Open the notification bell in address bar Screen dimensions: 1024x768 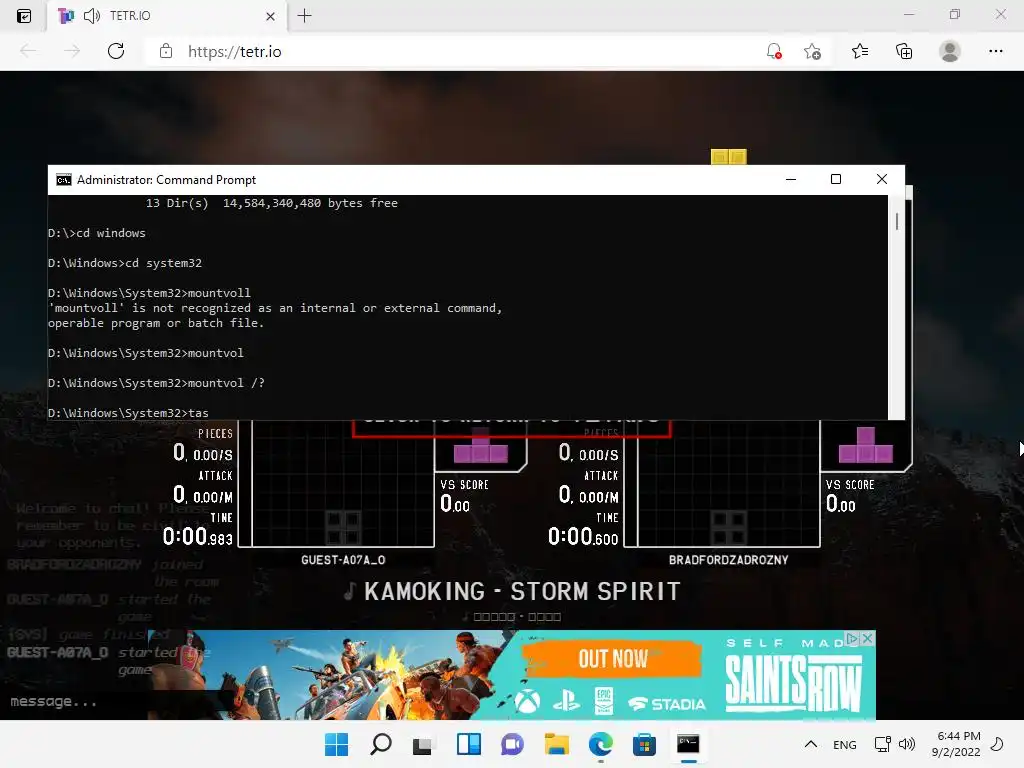tap(774, 51)
